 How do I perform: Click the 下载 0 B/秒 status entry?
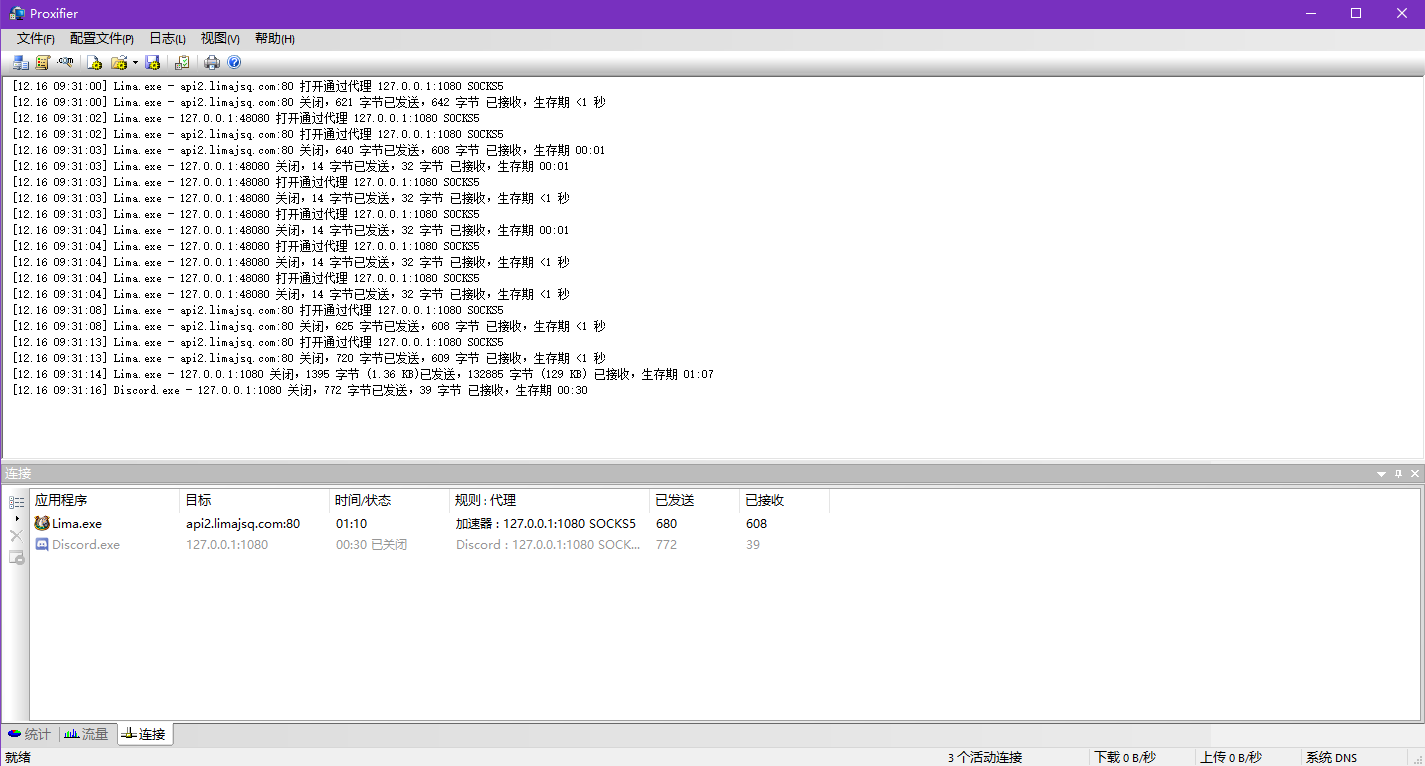click(x=1125, y=757)
